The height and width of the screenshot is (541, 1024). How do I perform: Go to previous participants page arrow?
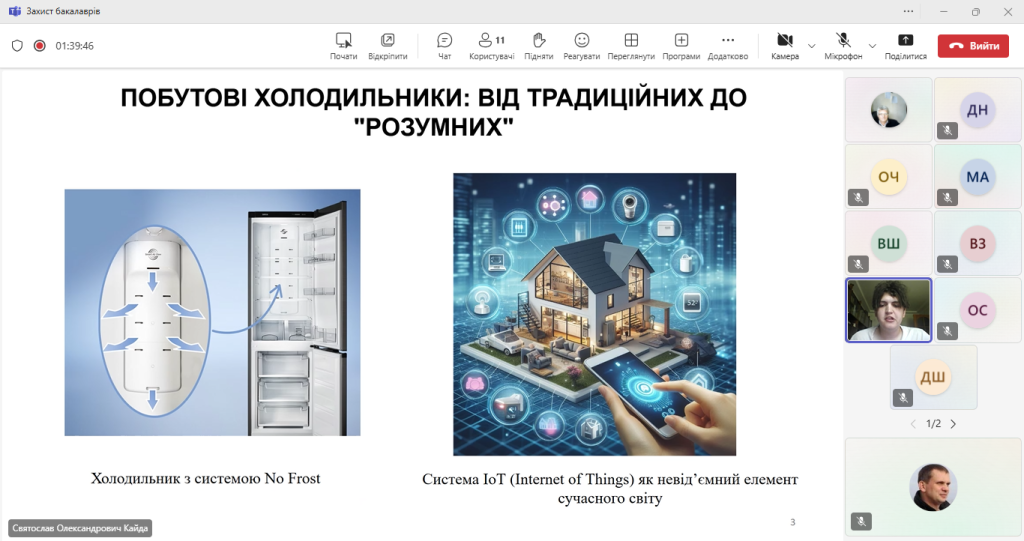(x=913, y=424)
